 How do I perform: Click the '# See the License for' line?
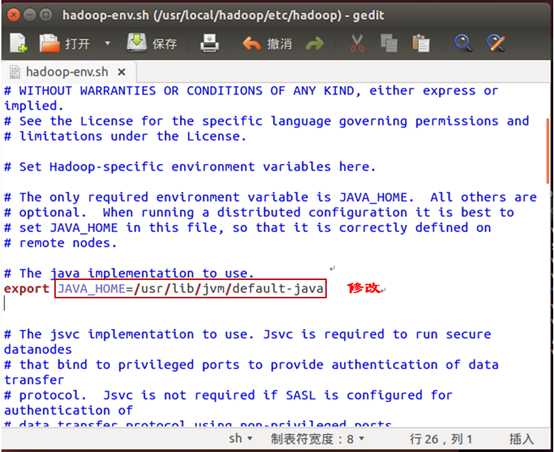click(266, 121)
